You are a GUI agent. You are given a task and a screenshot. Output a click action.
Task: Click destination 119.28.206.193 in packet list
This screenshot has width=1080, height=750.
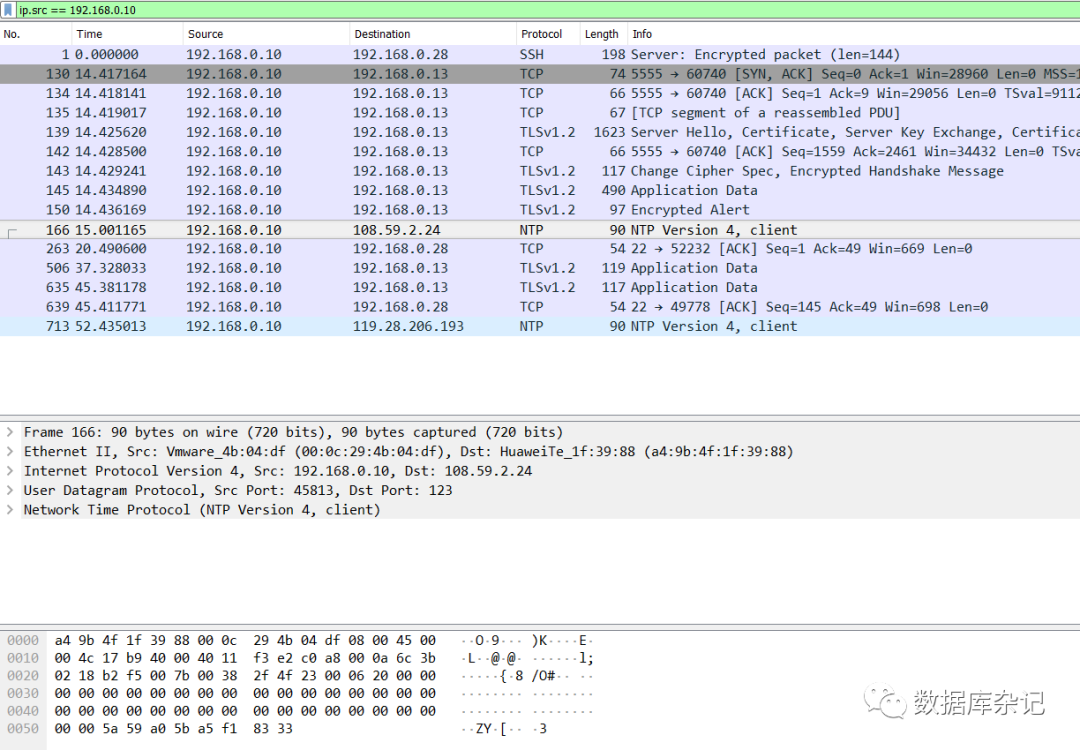pos(408,326)
